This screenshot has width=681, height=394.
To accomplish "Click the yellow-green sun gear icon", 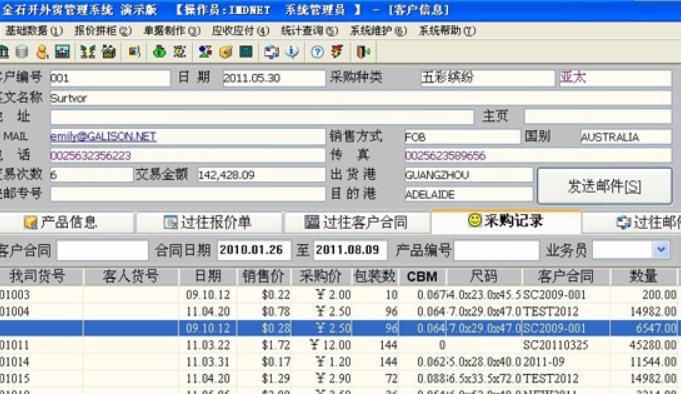I will (180, 52).
